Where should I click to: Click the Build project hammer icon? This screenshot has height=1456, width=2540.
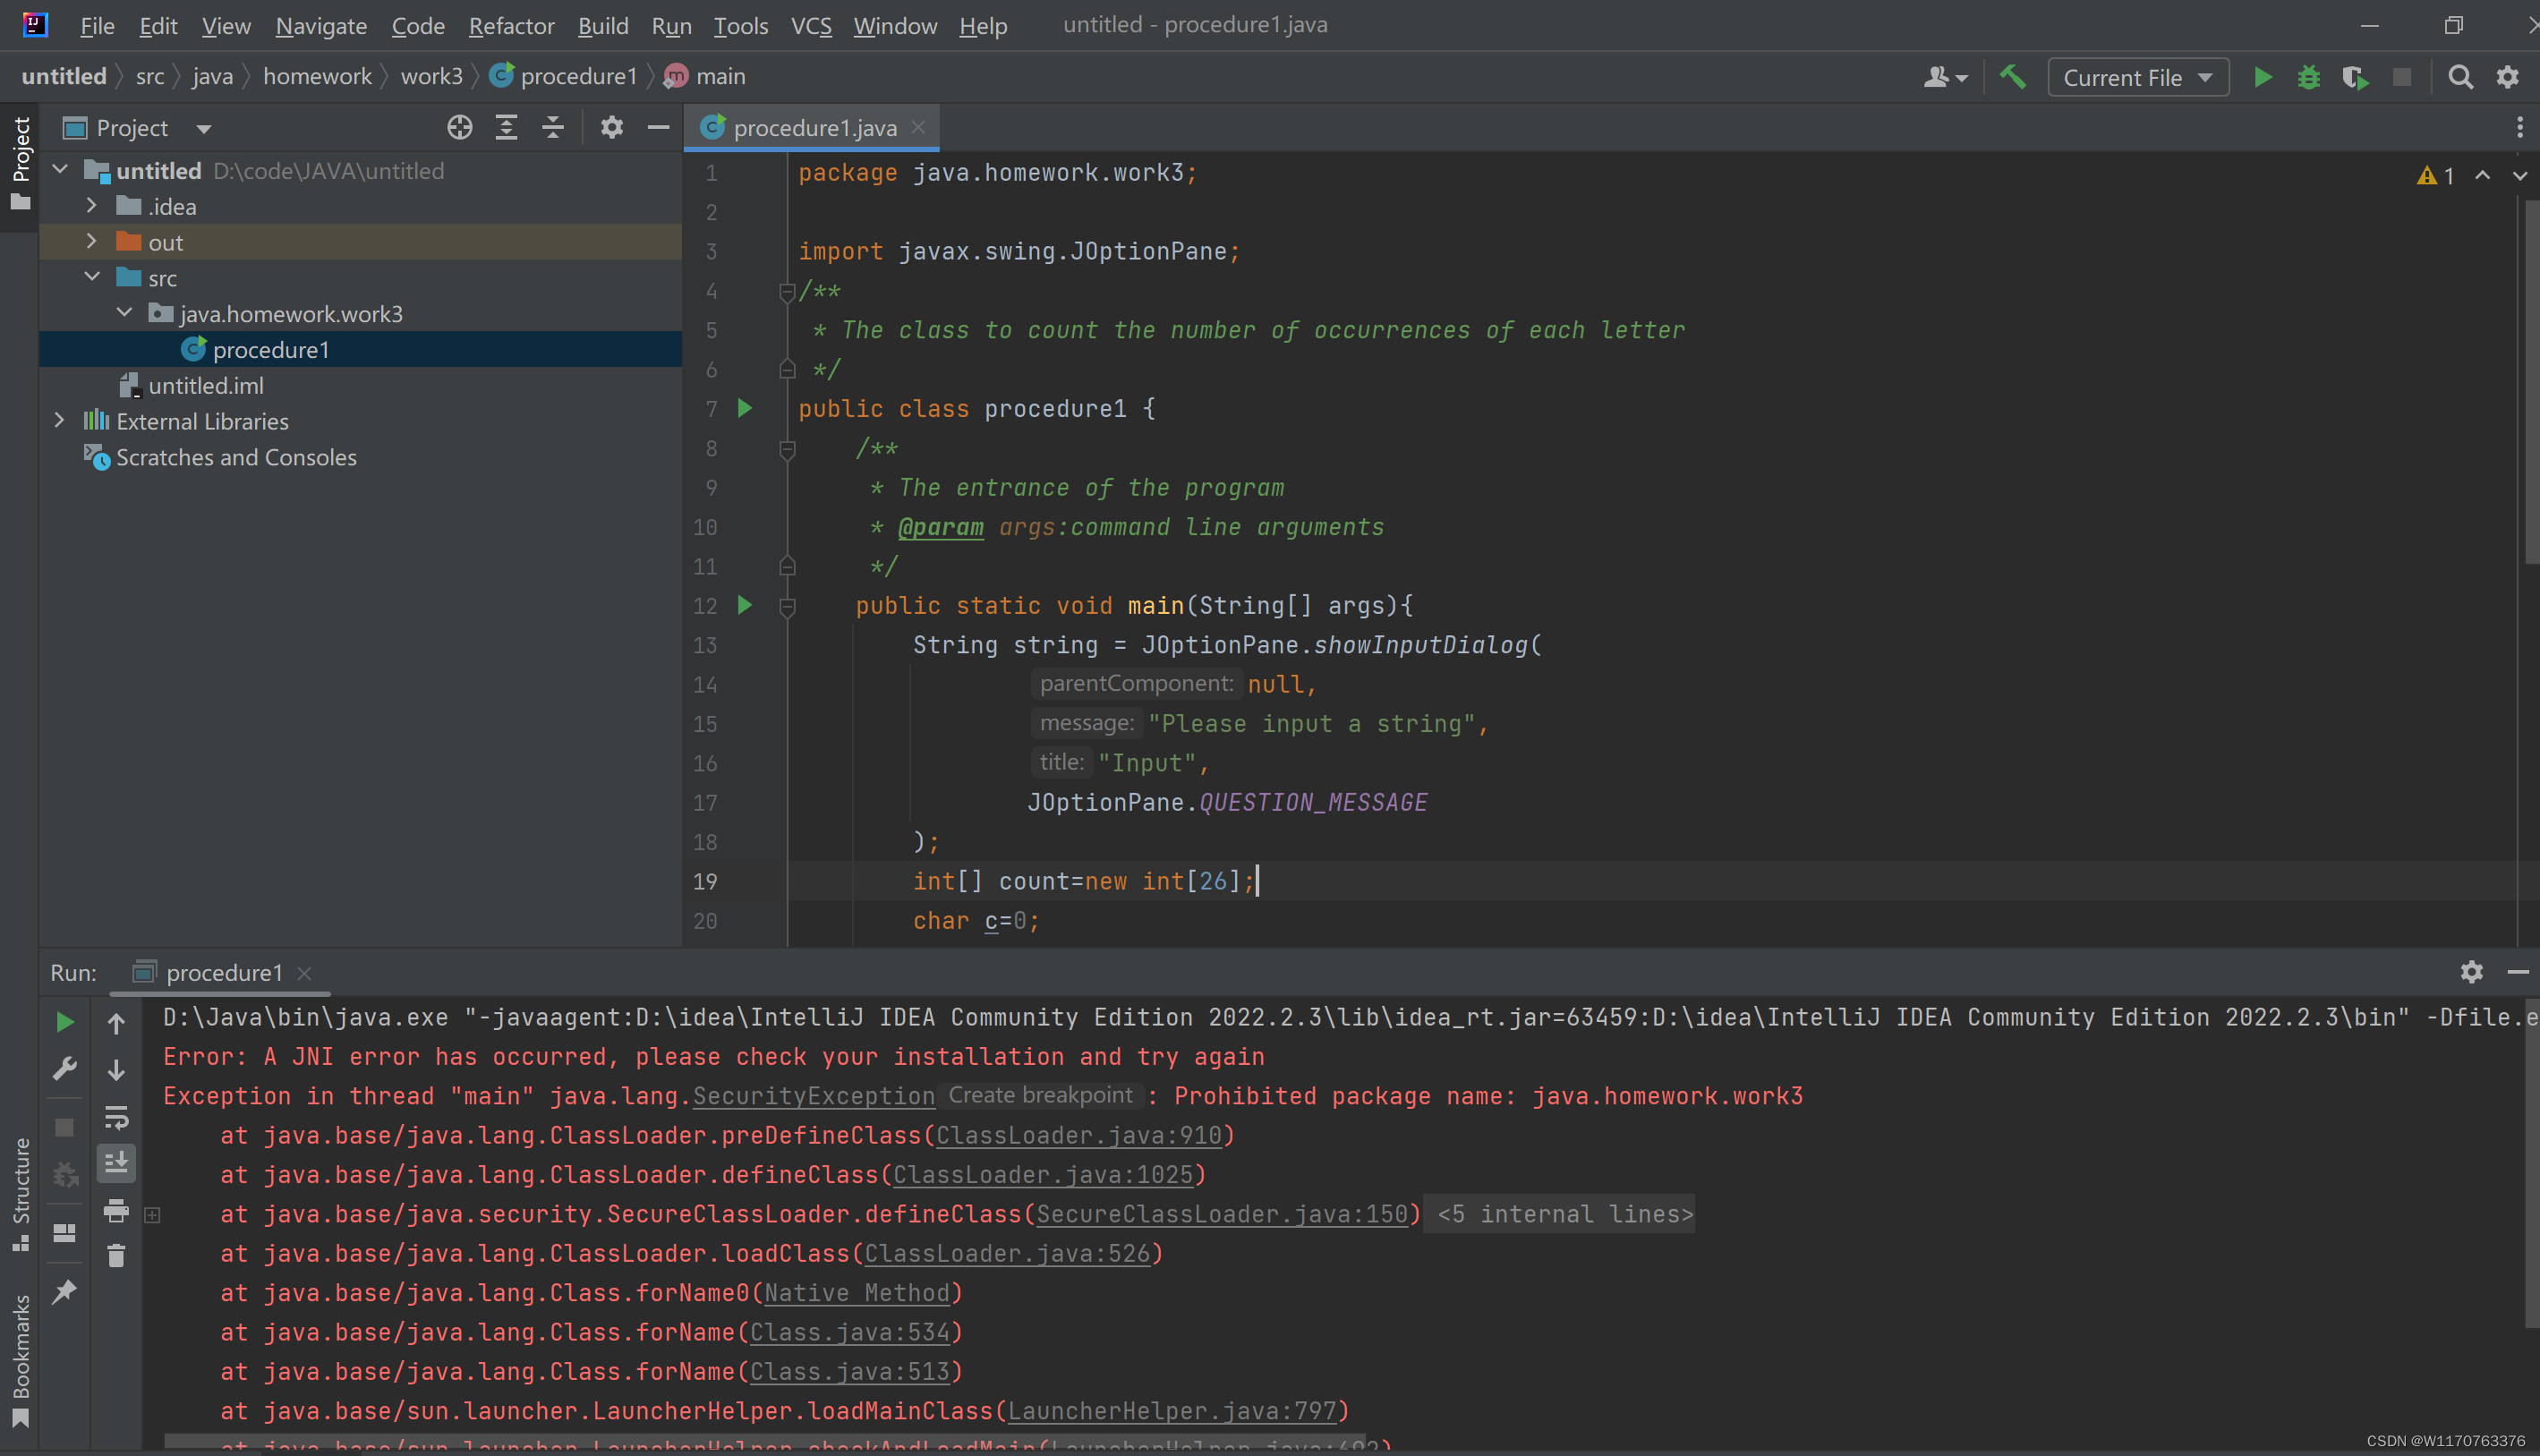(2012, 77)
